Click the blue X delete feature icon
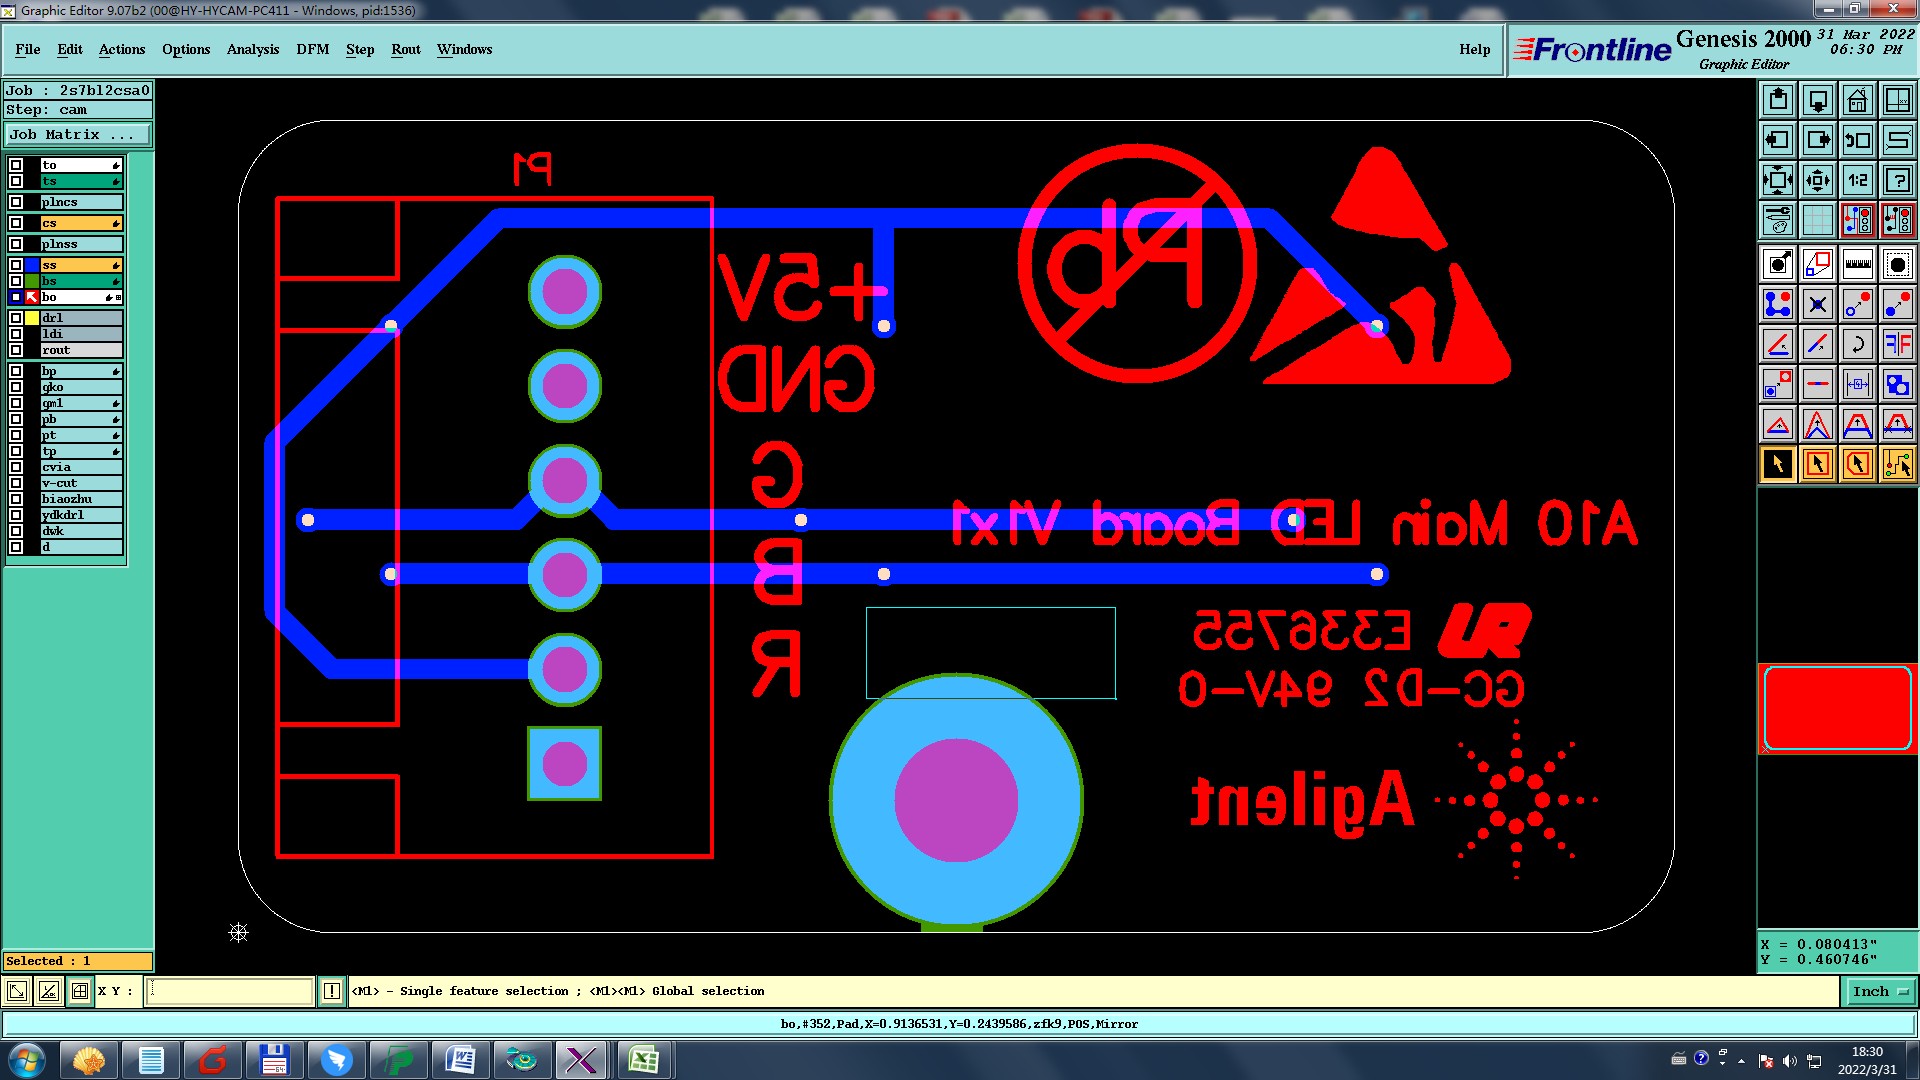 coord(1818,304)
